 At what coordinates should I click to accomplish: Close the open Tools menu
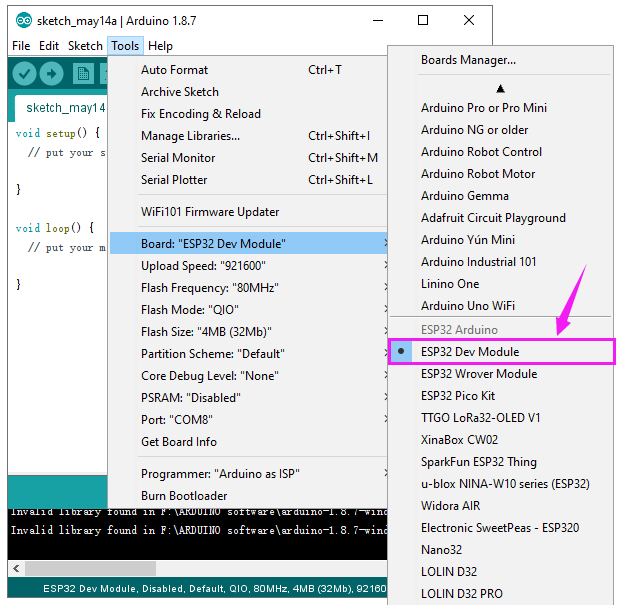125,46
